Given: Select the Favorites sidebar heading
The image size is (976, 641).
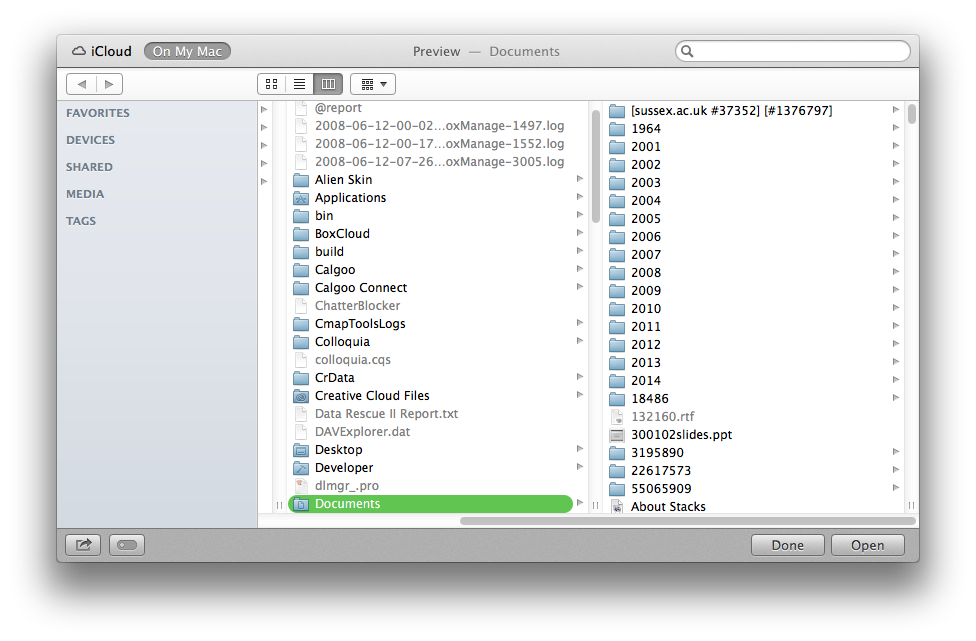Looking at the screenshot, I should [x=98, y=113].
